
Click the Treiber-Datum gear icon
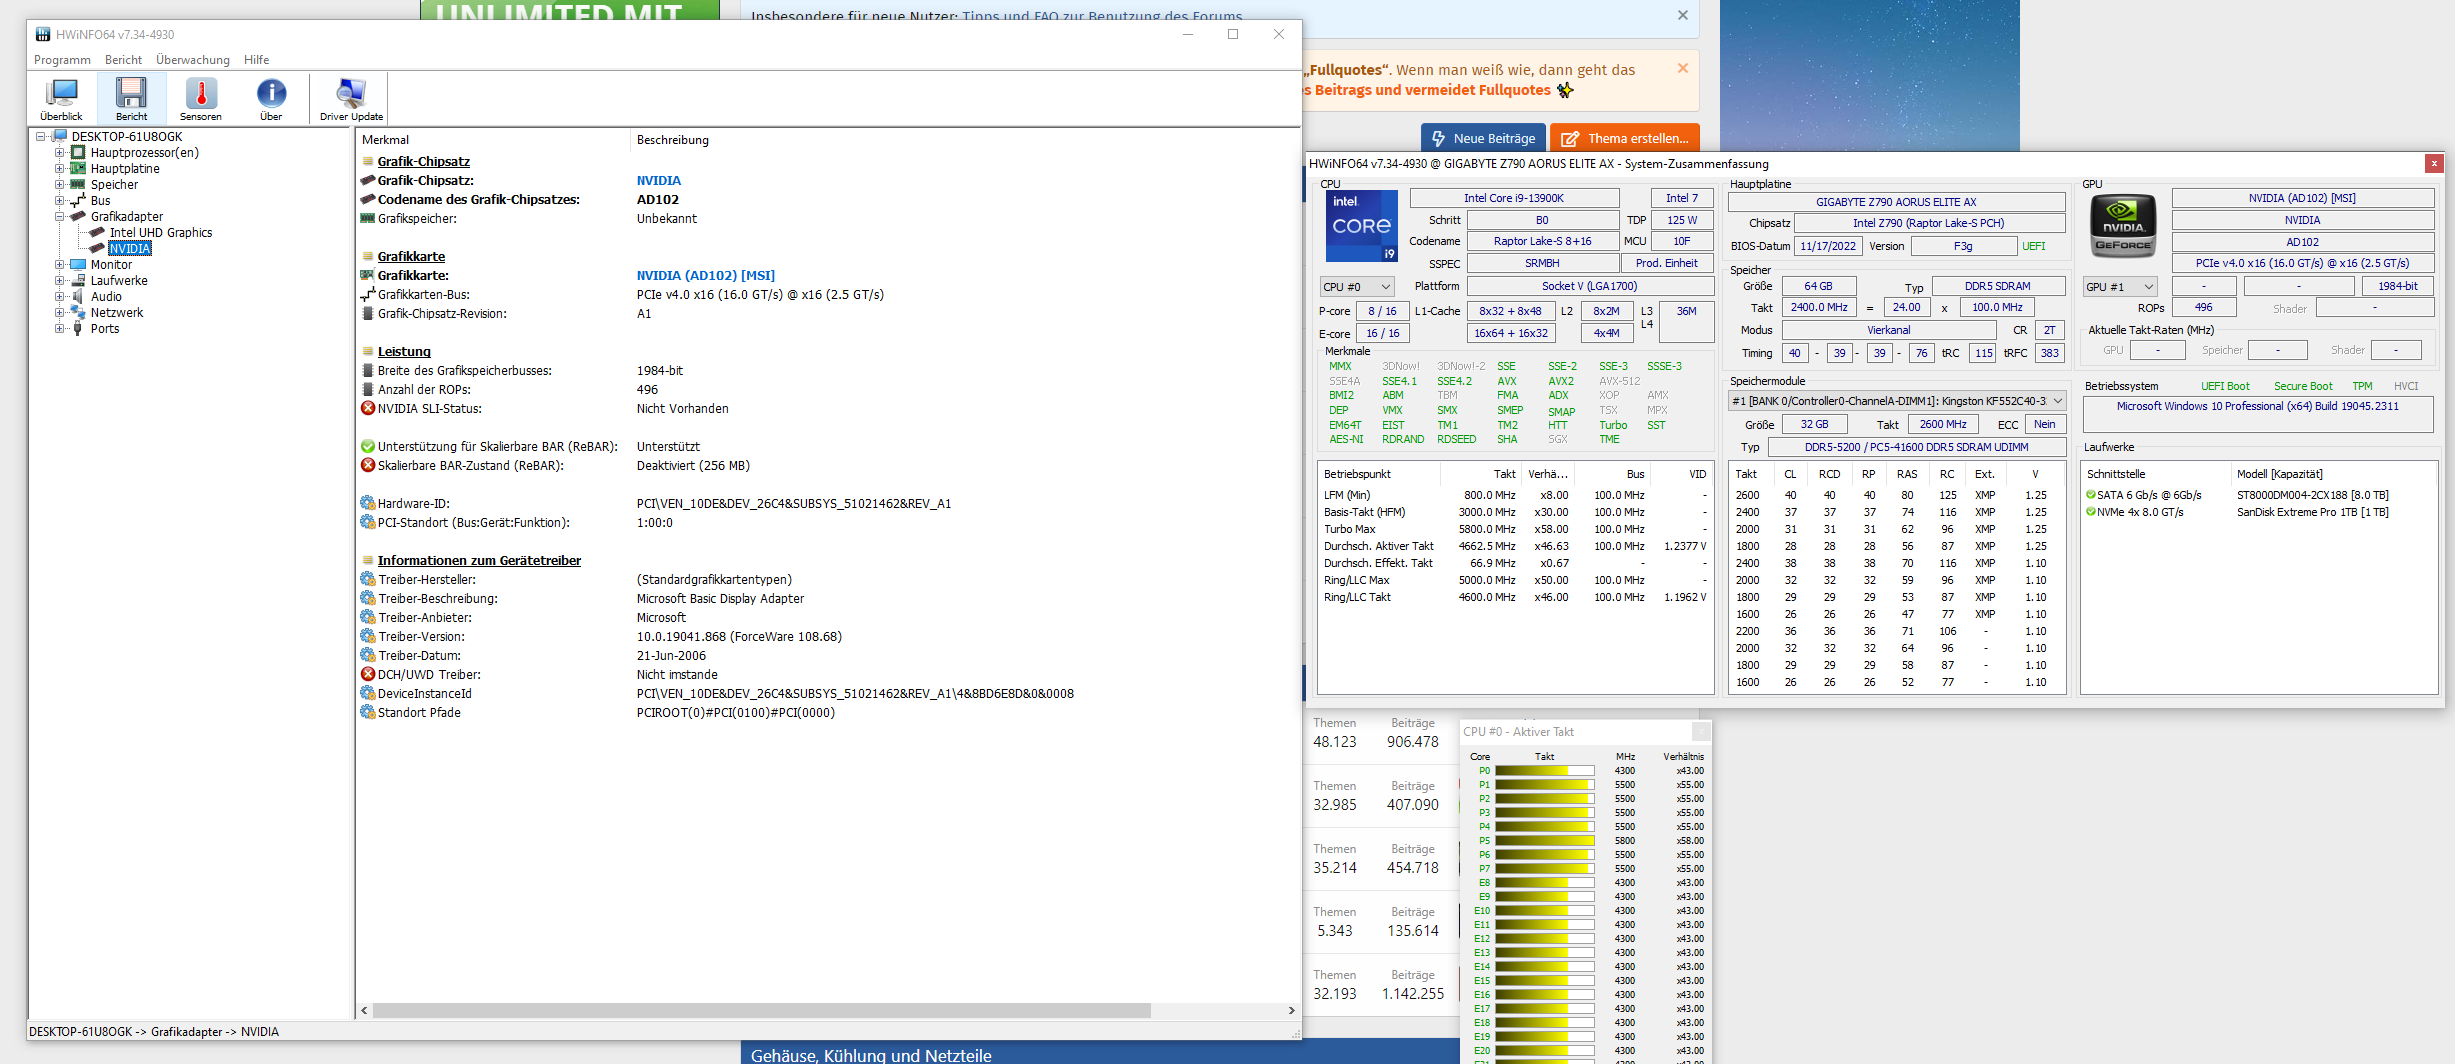tap(368, 655)
